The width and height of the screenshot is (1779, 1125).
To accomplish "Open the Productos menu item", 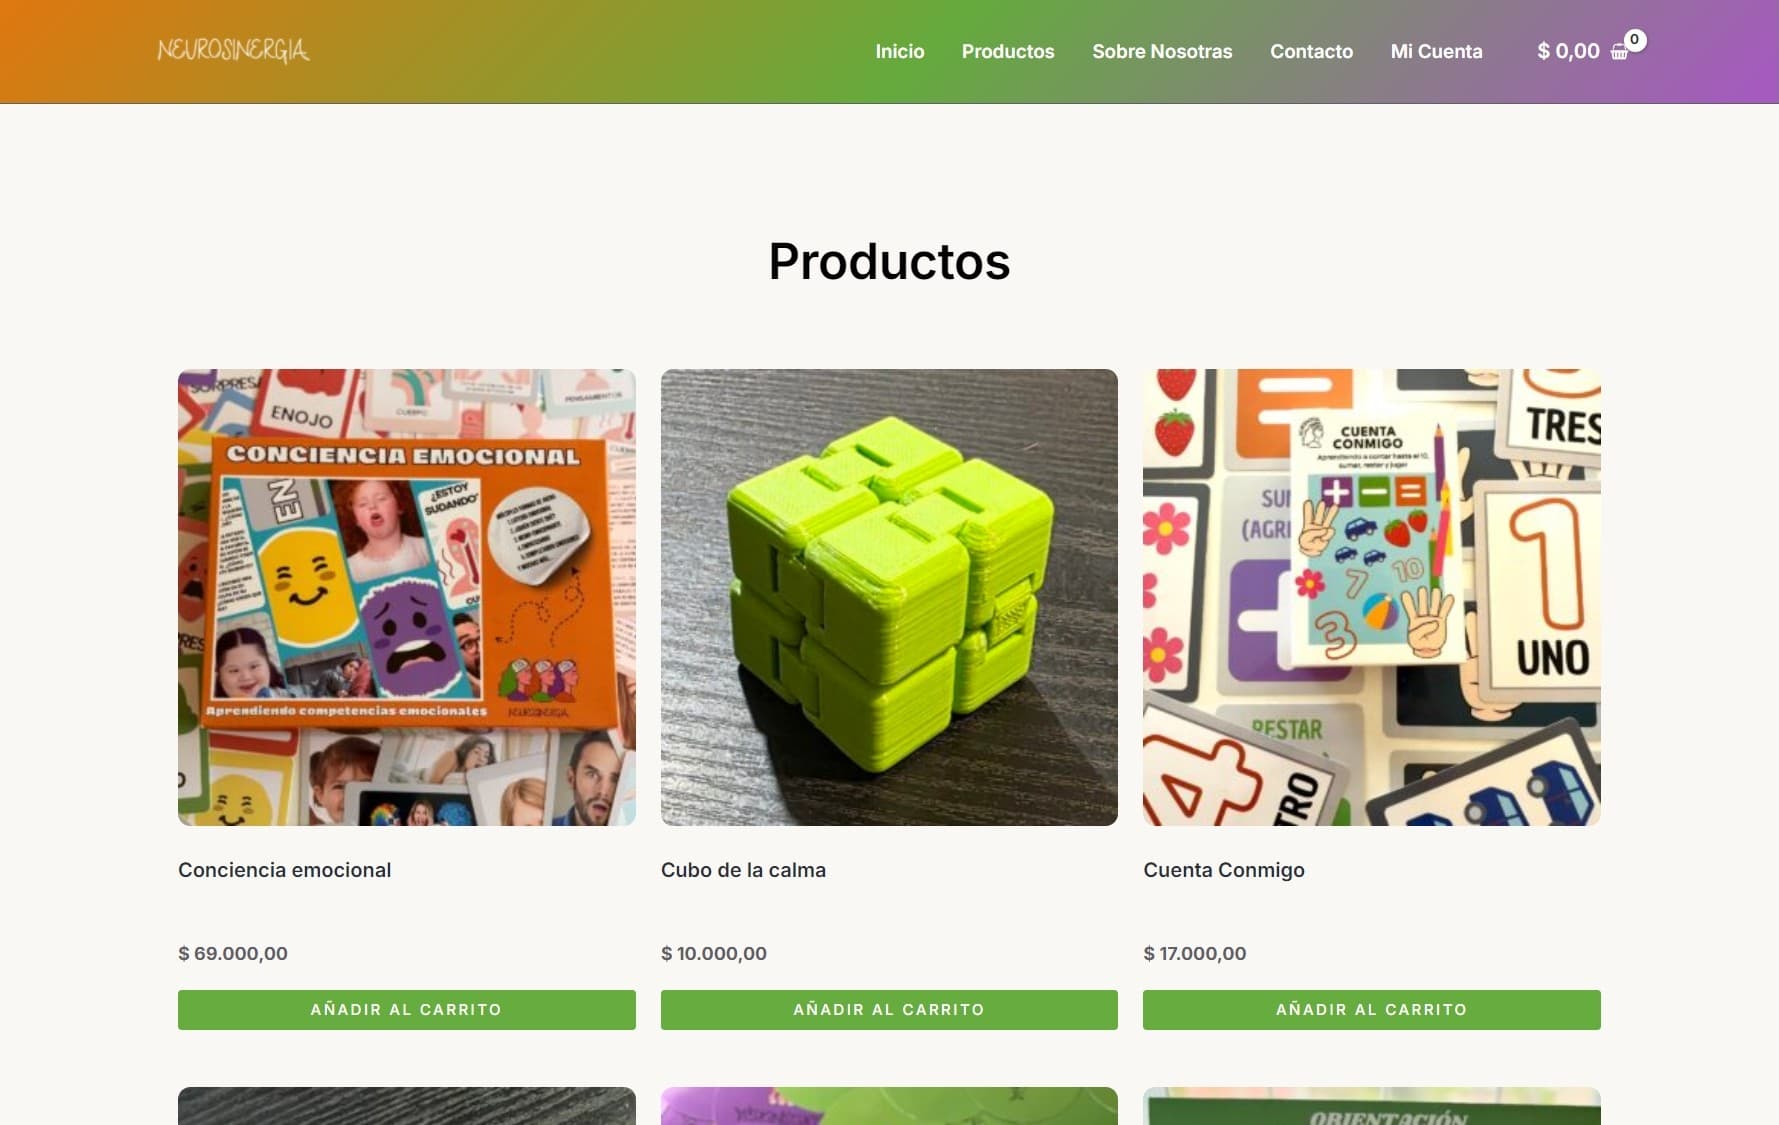I will (x=1007, y=51).
